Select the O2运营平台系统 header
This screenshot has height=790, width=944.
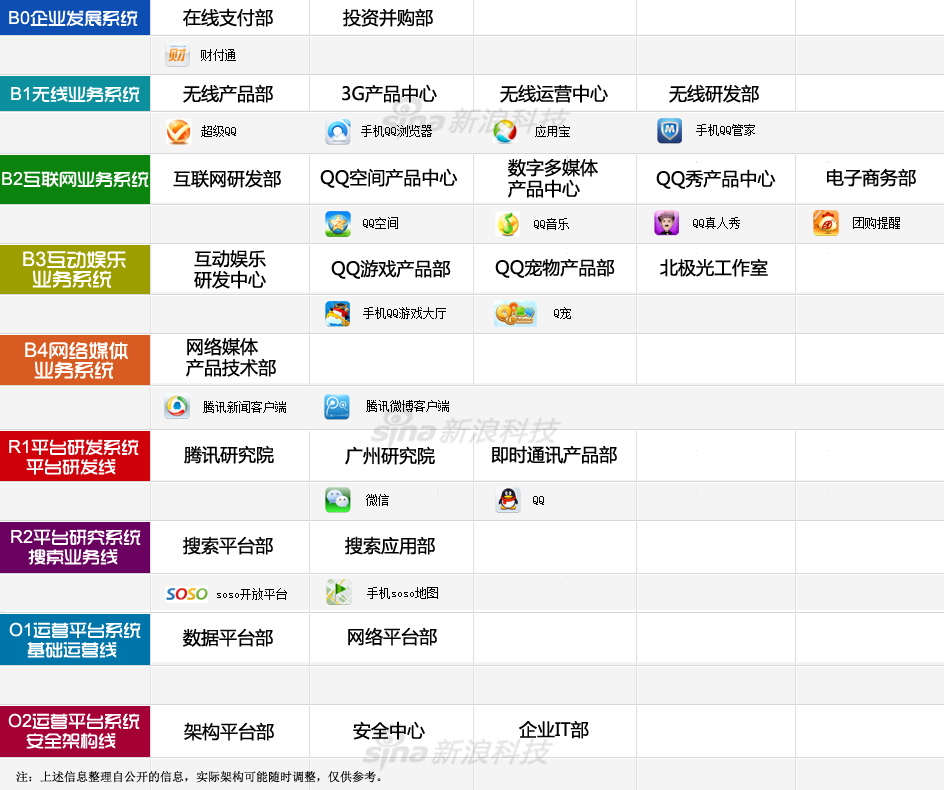tap(75, 732)
